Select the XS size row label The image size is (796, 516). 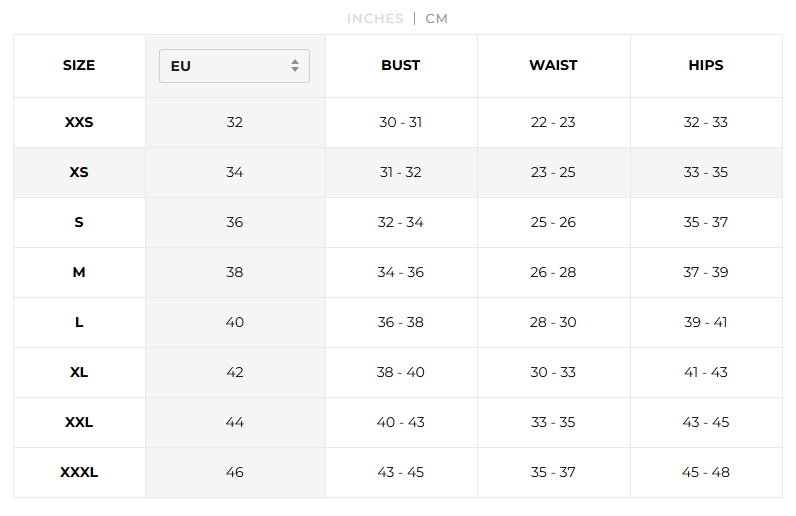click(x=79, y=172)
